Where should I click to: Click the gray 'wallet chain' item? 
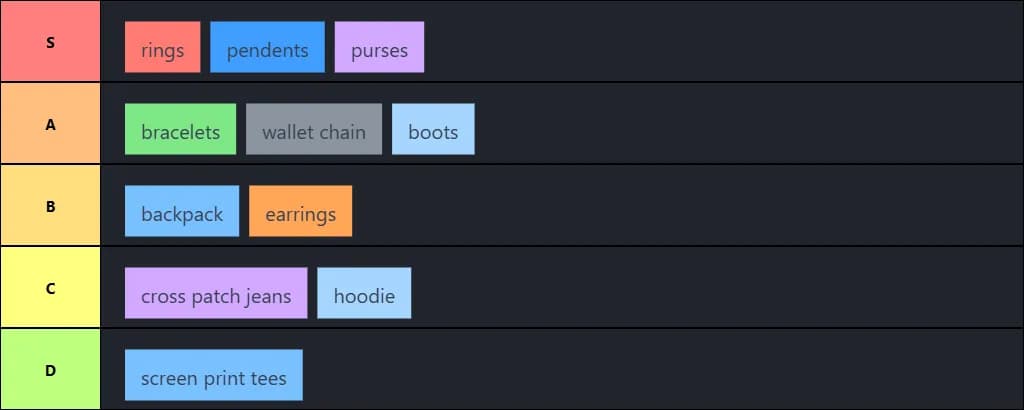[x=313, y=129]
